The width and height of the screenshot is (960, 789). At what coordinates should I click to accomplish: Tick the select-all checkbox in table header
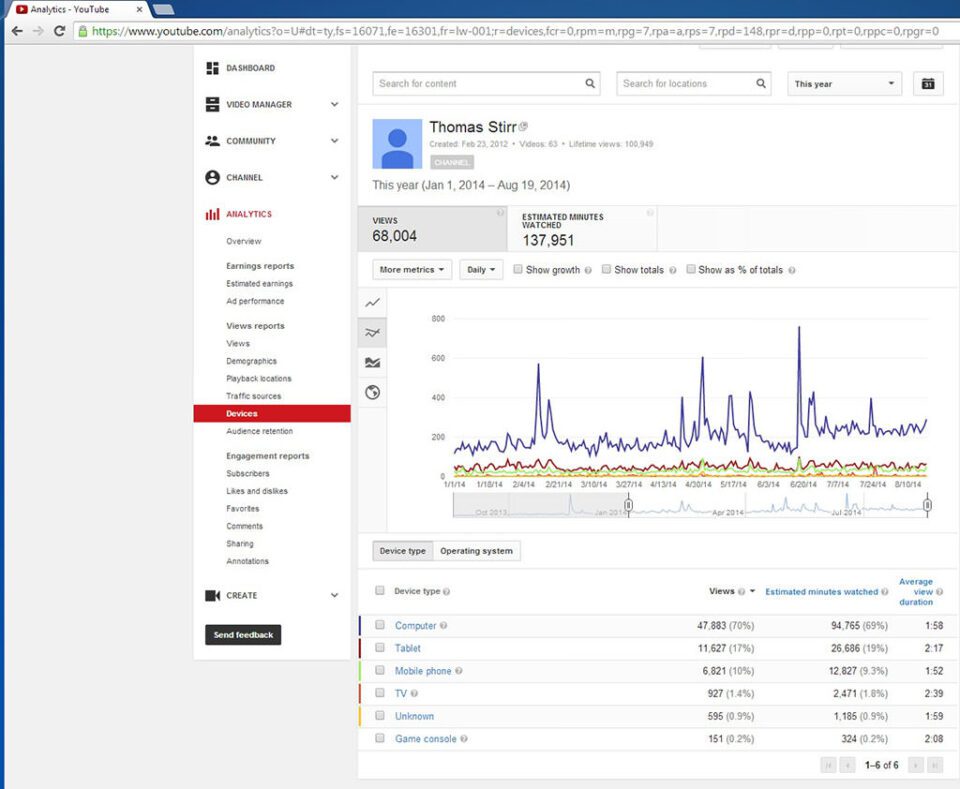380,591
